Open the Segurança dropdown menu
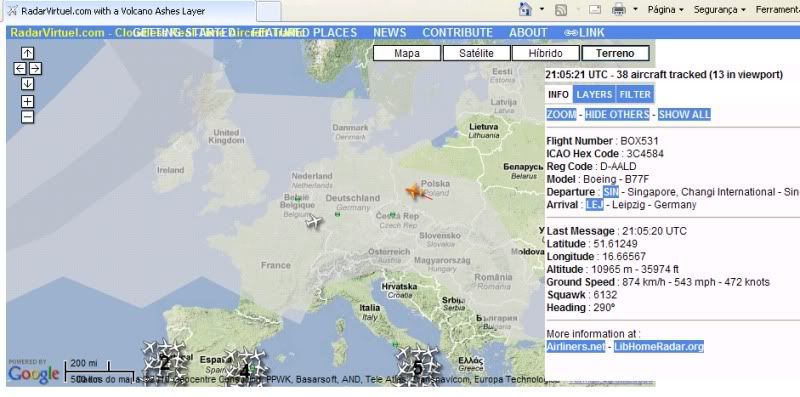 click(721, 10)
